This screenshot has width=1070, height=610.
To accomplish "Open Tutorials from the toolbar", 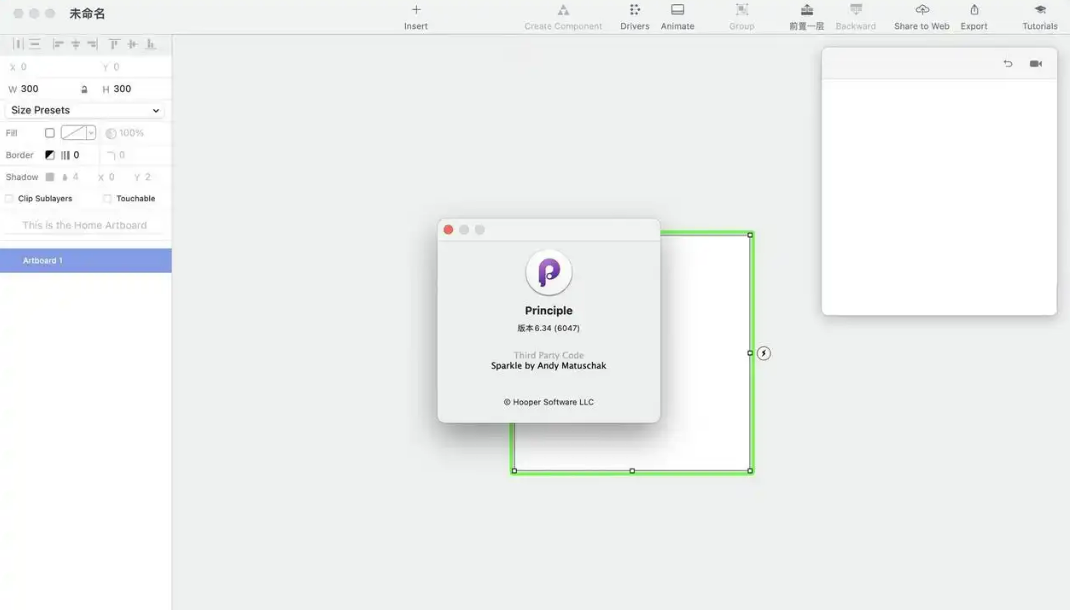I will point(1039,17).
